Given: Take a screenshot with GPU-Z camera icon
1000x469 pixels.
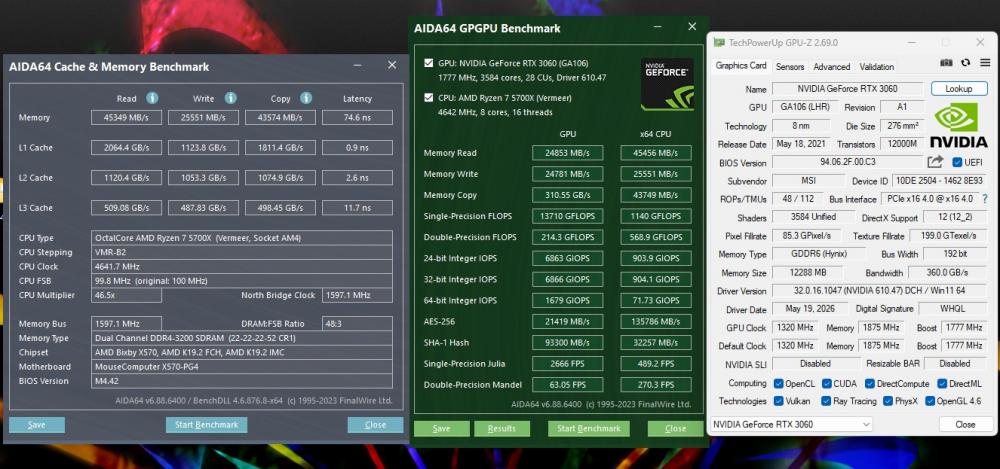Looking at the screenshot, I should [x=946, y=63].
